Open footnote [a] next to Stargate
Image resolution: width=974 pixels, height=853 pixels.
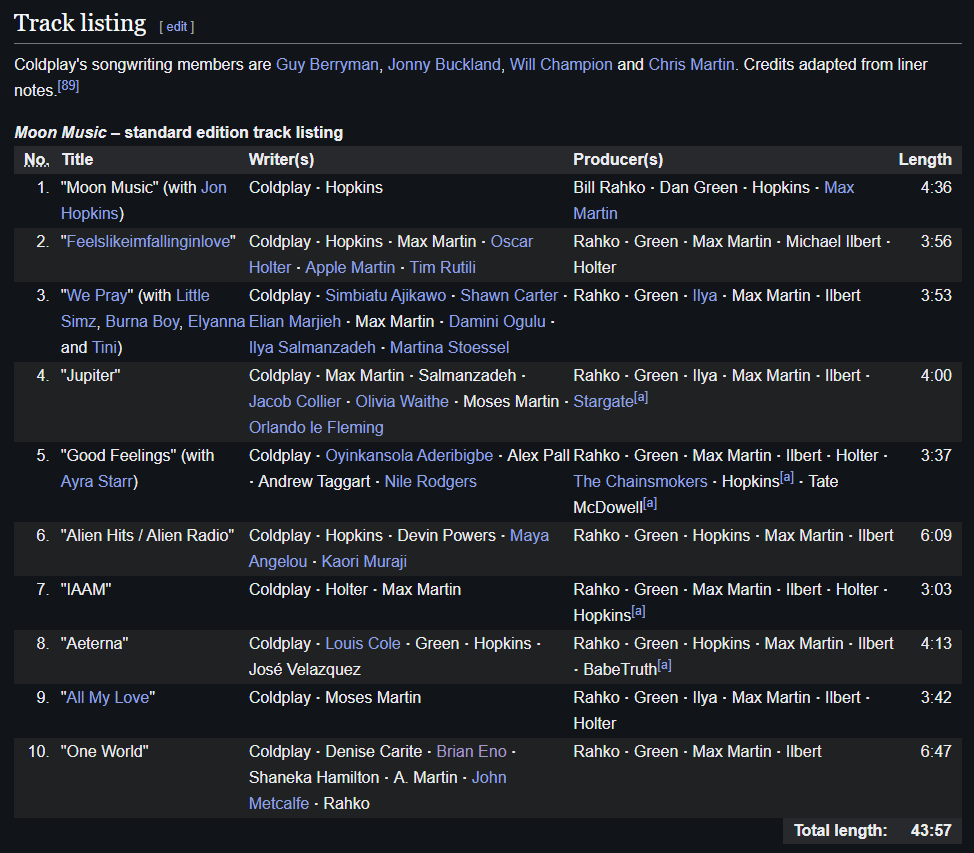click(641, 398)
